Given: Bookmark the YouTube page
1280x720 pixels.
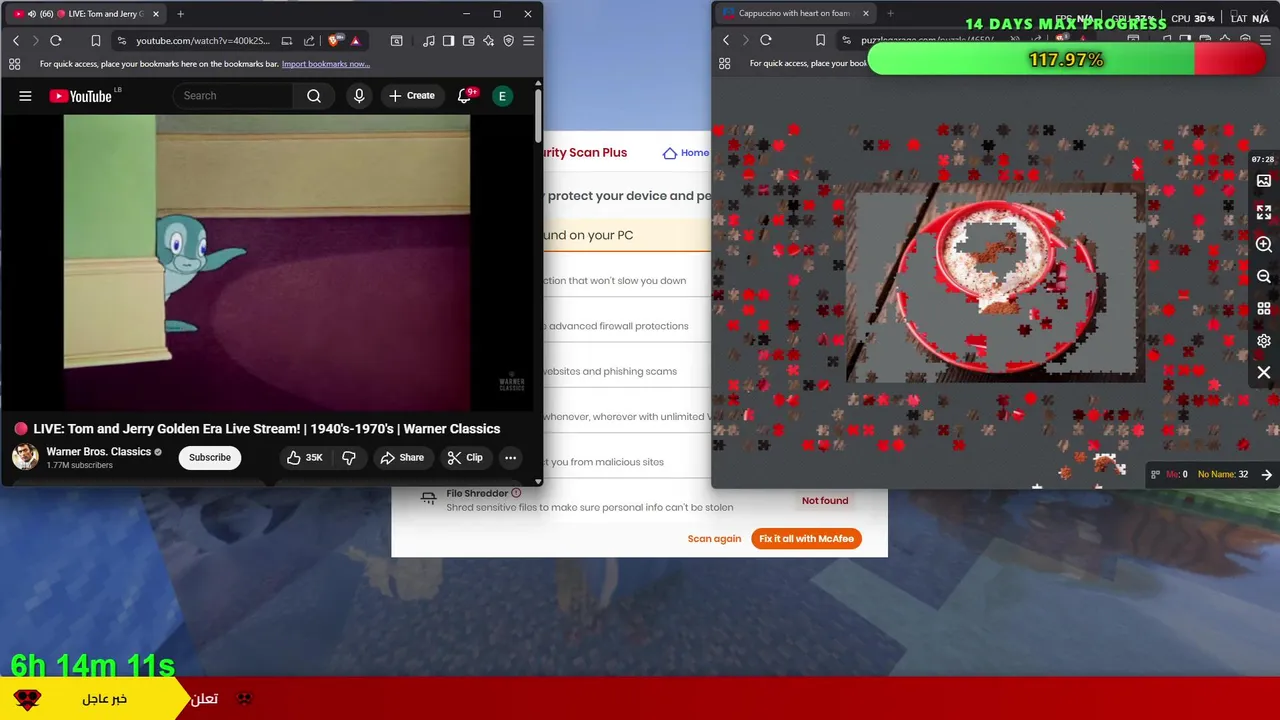Looking at the screenshot, I should 96,41.
